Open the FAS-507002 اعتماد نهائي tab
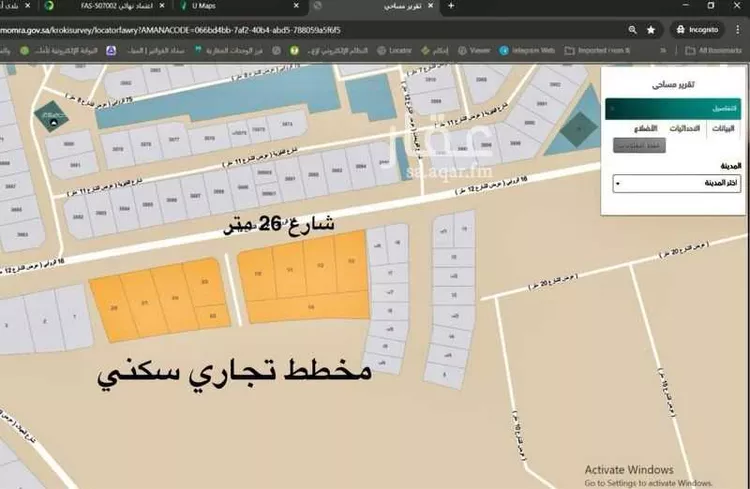 pos(116,6)
